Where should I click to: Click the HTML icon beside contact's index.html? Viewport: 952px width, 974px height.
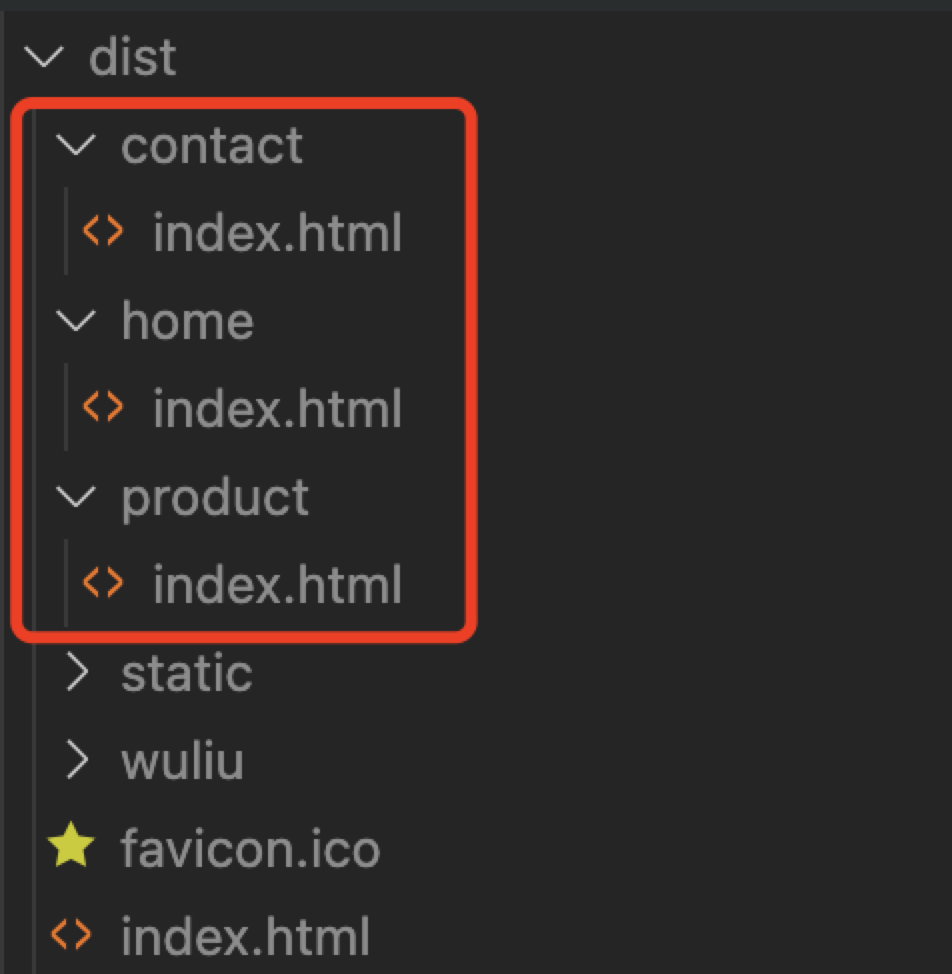pos(101,232)
